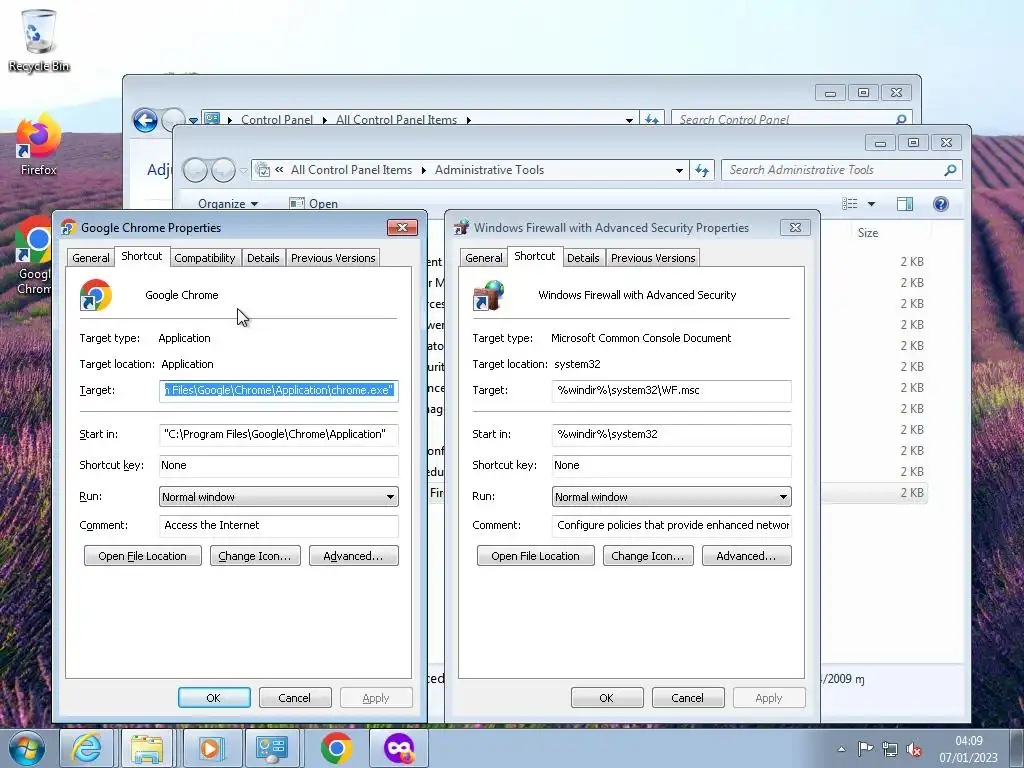Click Open in the Administrative Tools toolbar
1024x768 pixels.
[x=313, y=204]
